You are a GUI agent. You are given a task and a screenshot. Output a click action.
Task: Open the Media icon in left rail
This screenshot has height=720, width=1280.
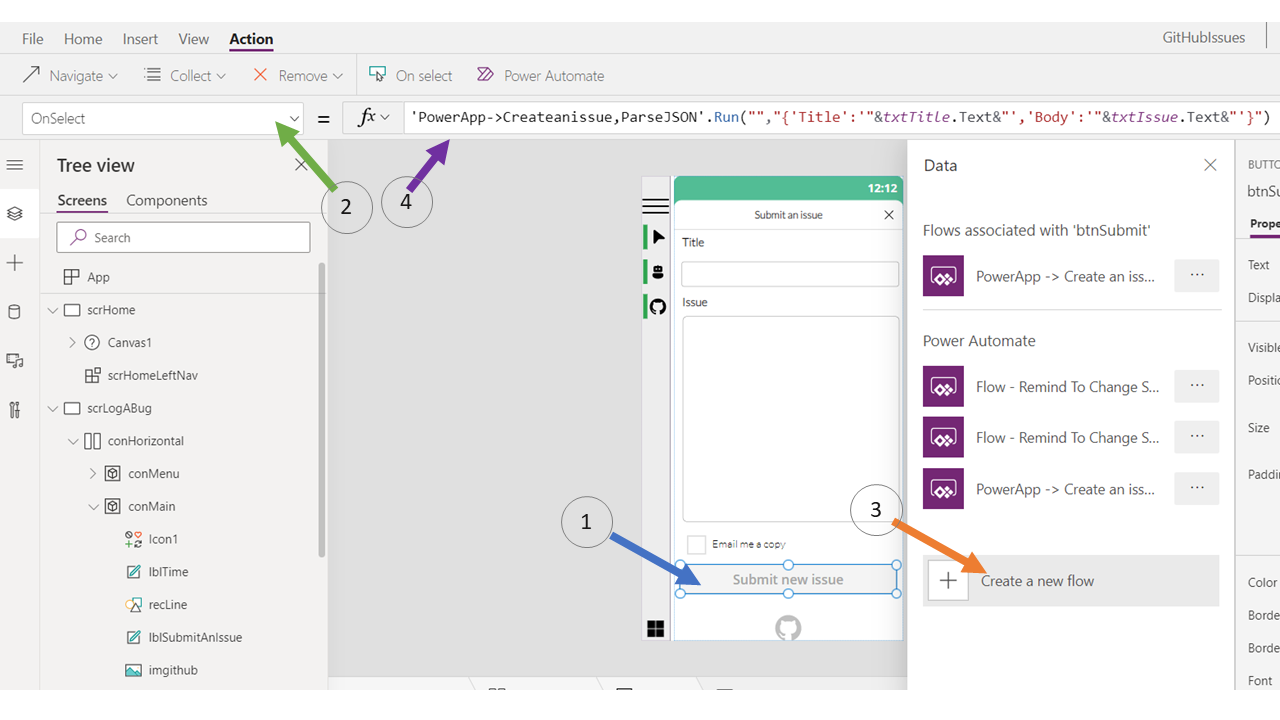click(14, 361)
